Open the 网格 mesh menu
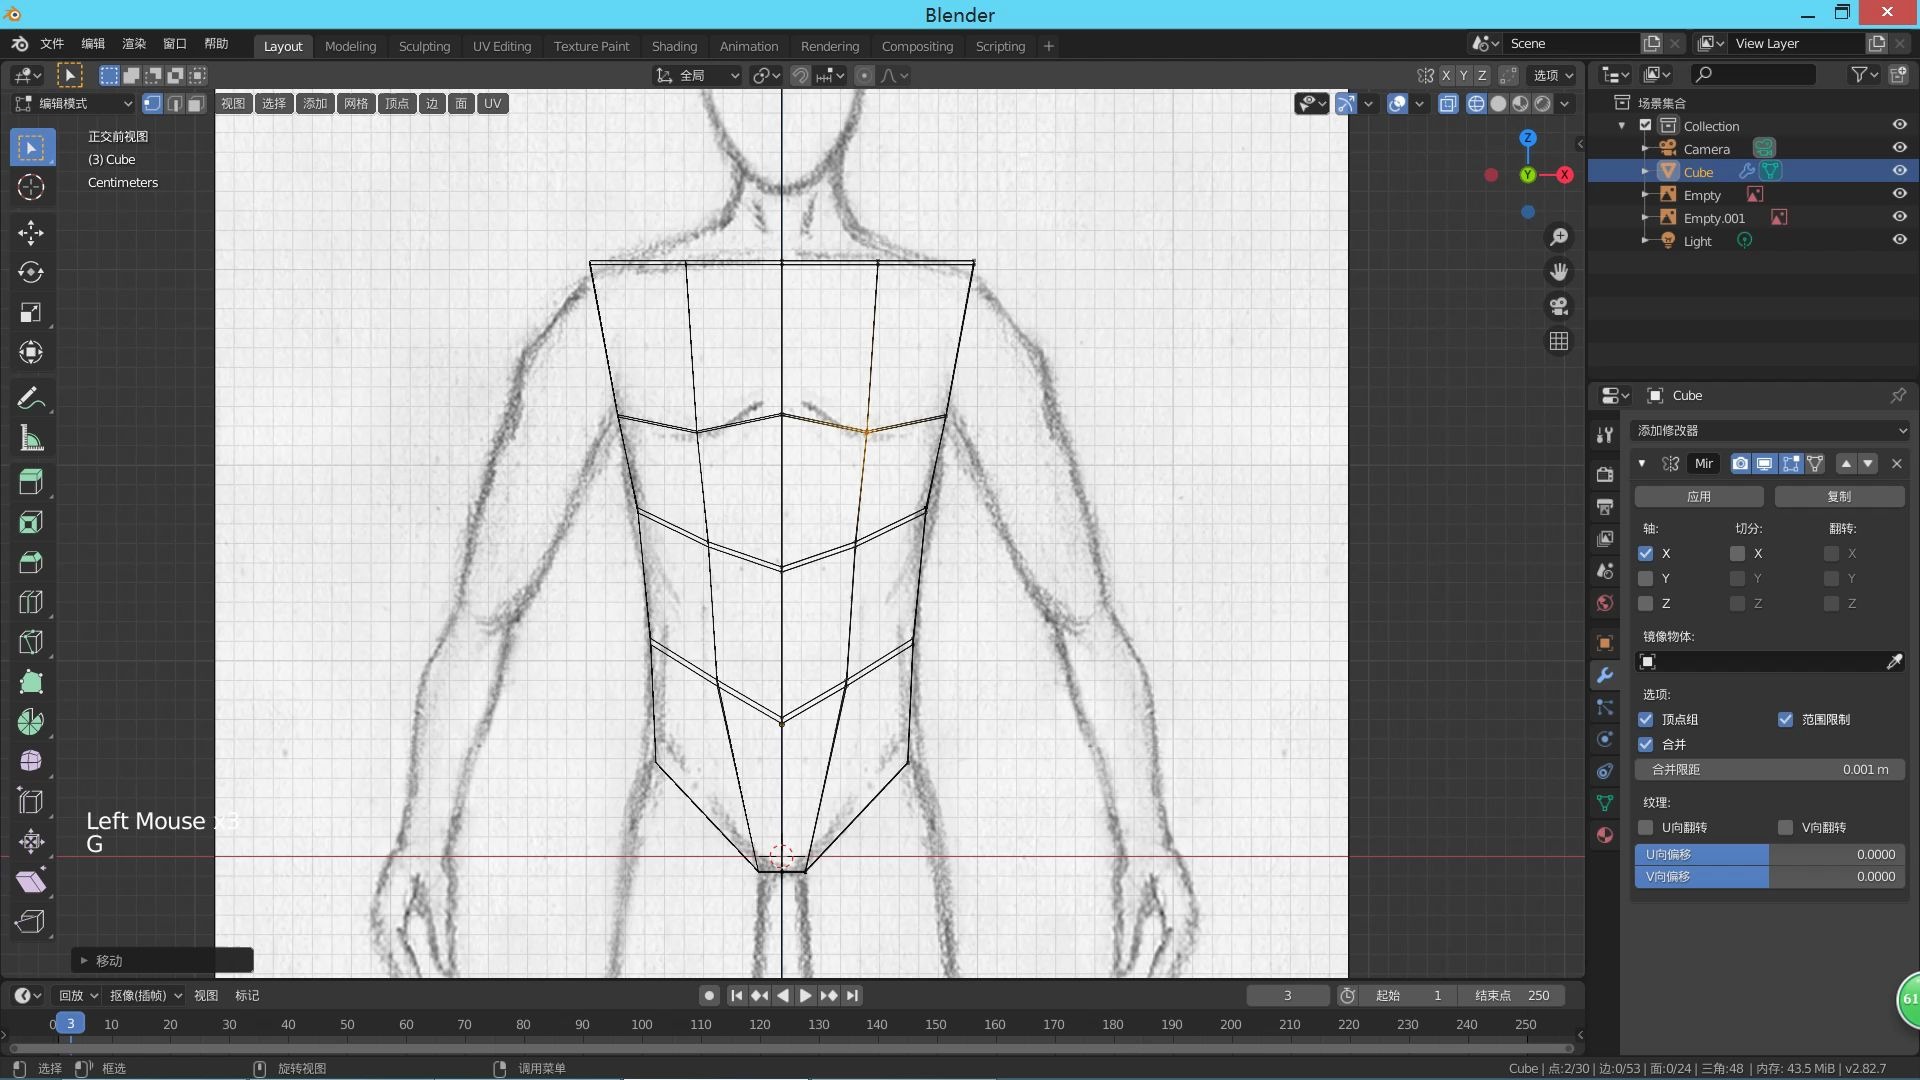The height and width of the screenshot is (1080, 1920). pos(356,103)
